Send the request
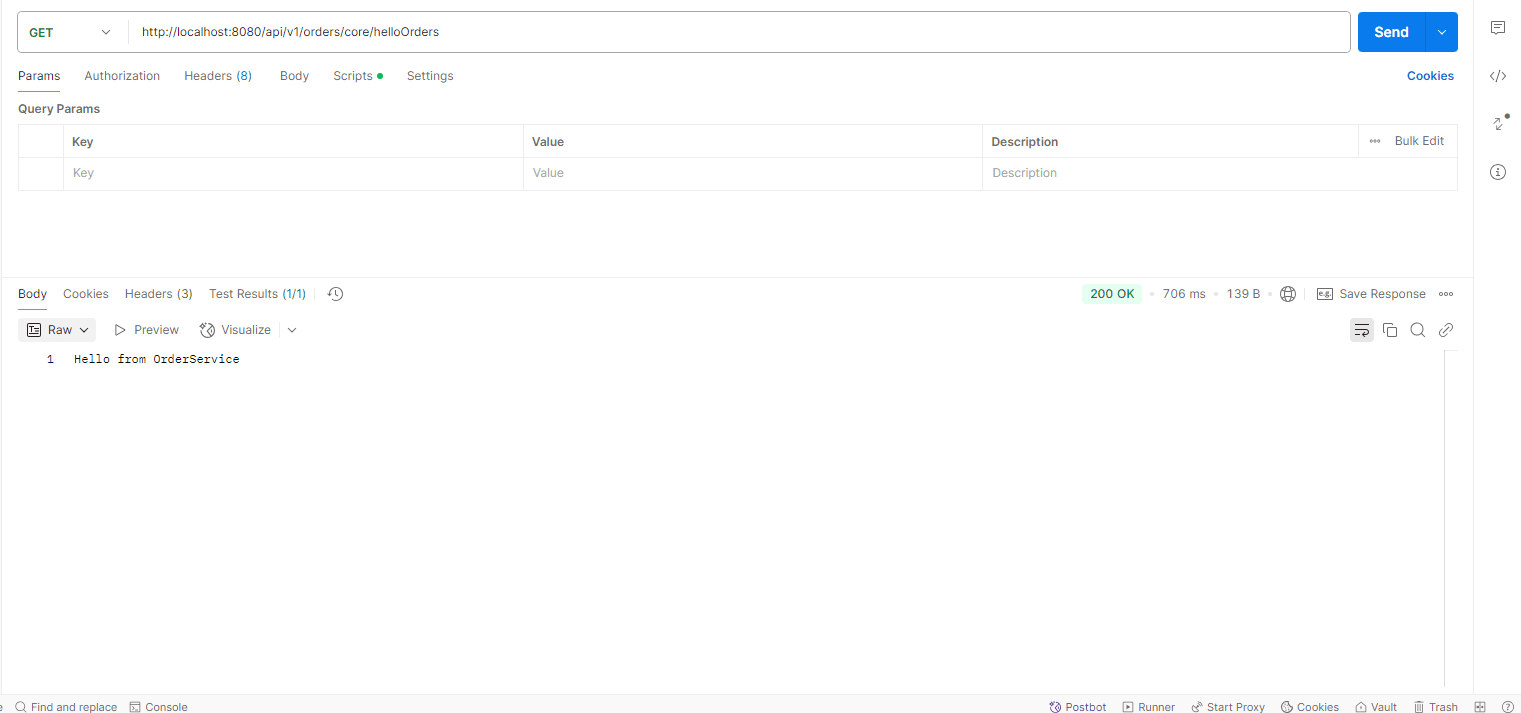 (x=1391, y=32)
